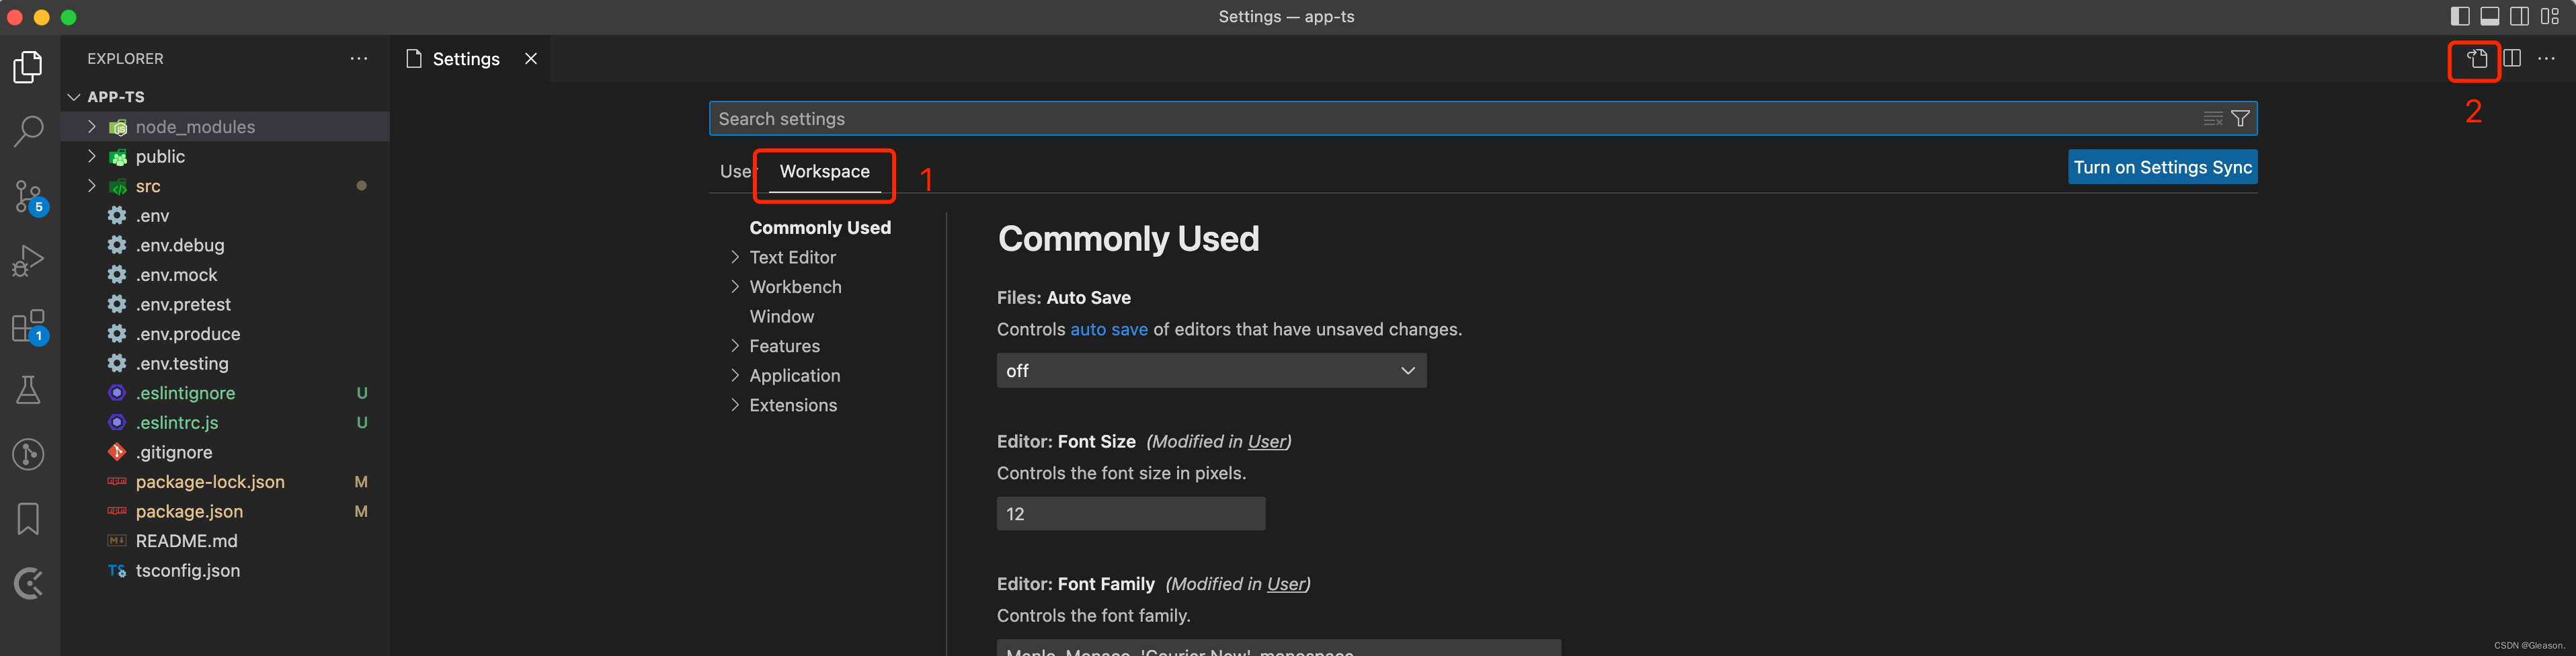Open the Run and Debug view
This screenshot has height=656, width=2576.
tap(28, 261)
